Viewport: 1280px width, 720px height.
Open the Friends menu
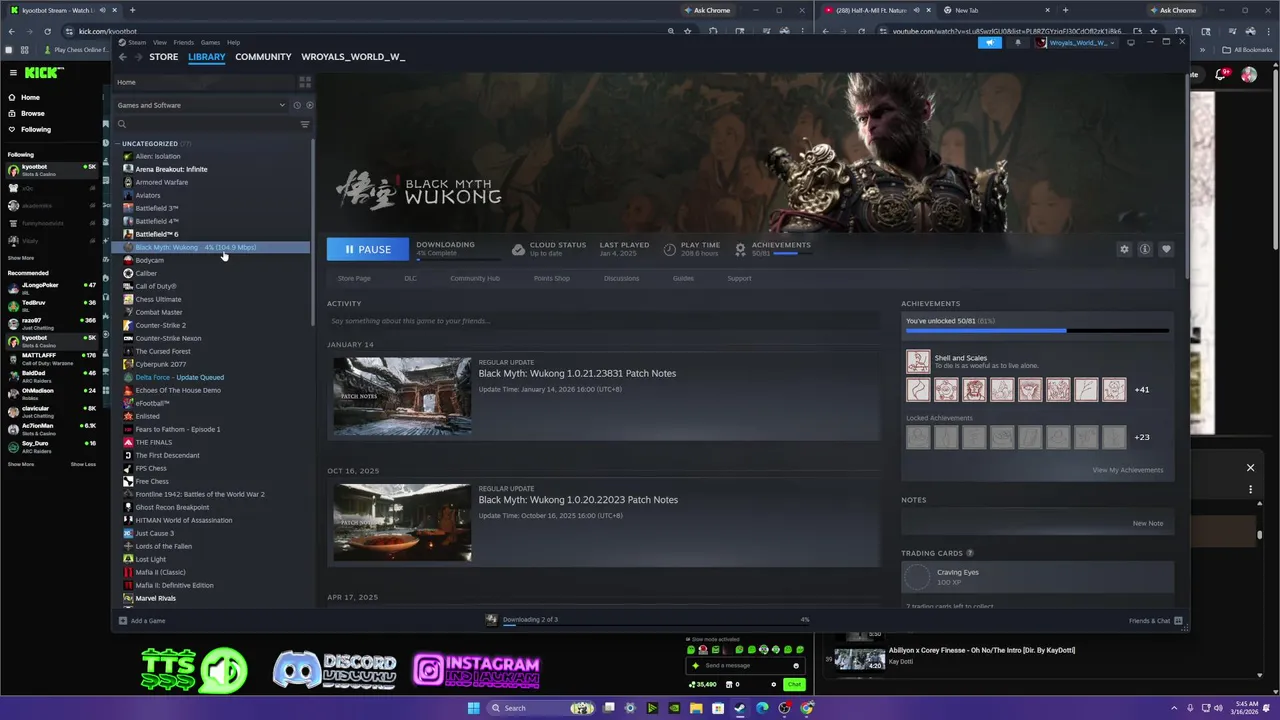(184, 43)
